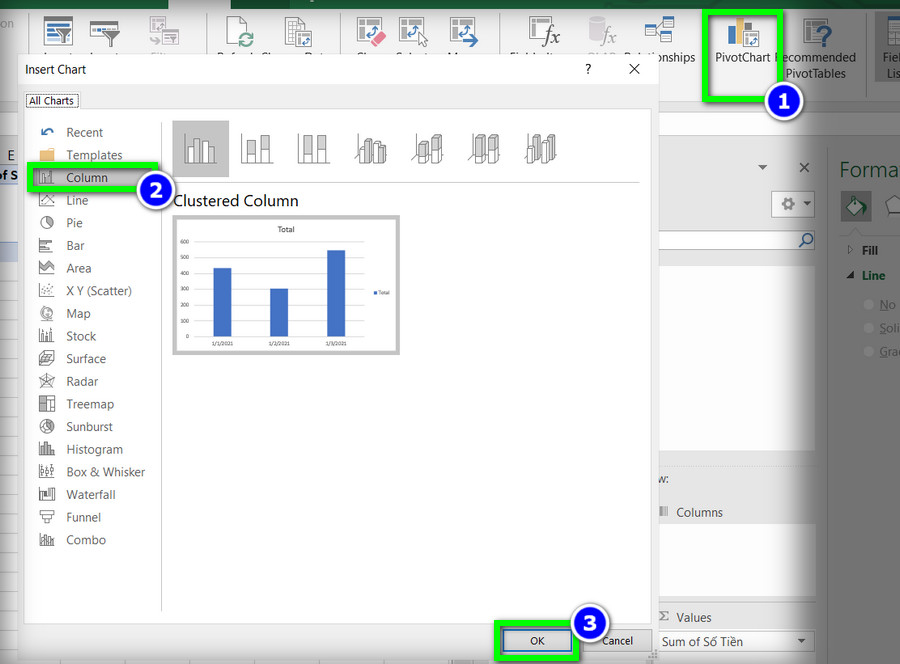Screen dimensions: 900x664
Task: Click the Clear PivotTable ribbon icon
Action: [370, 32]
